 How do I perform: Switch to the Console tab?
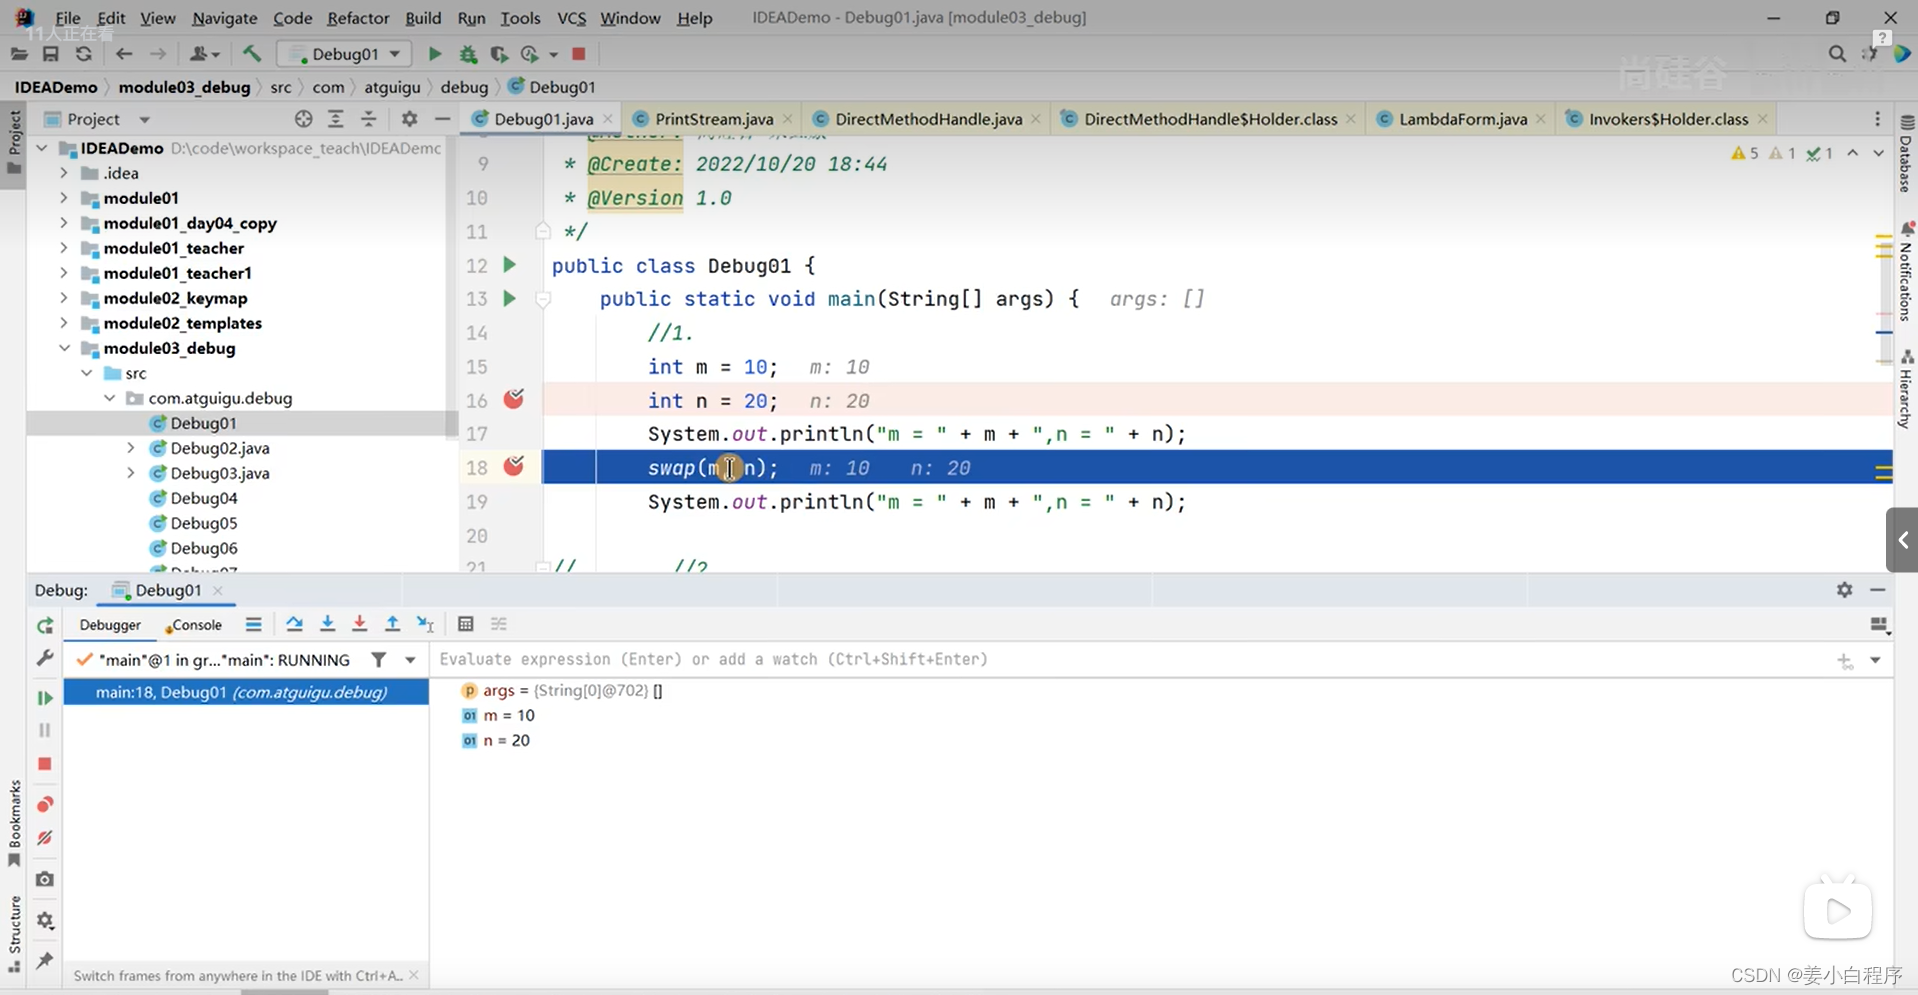[196, 625]
